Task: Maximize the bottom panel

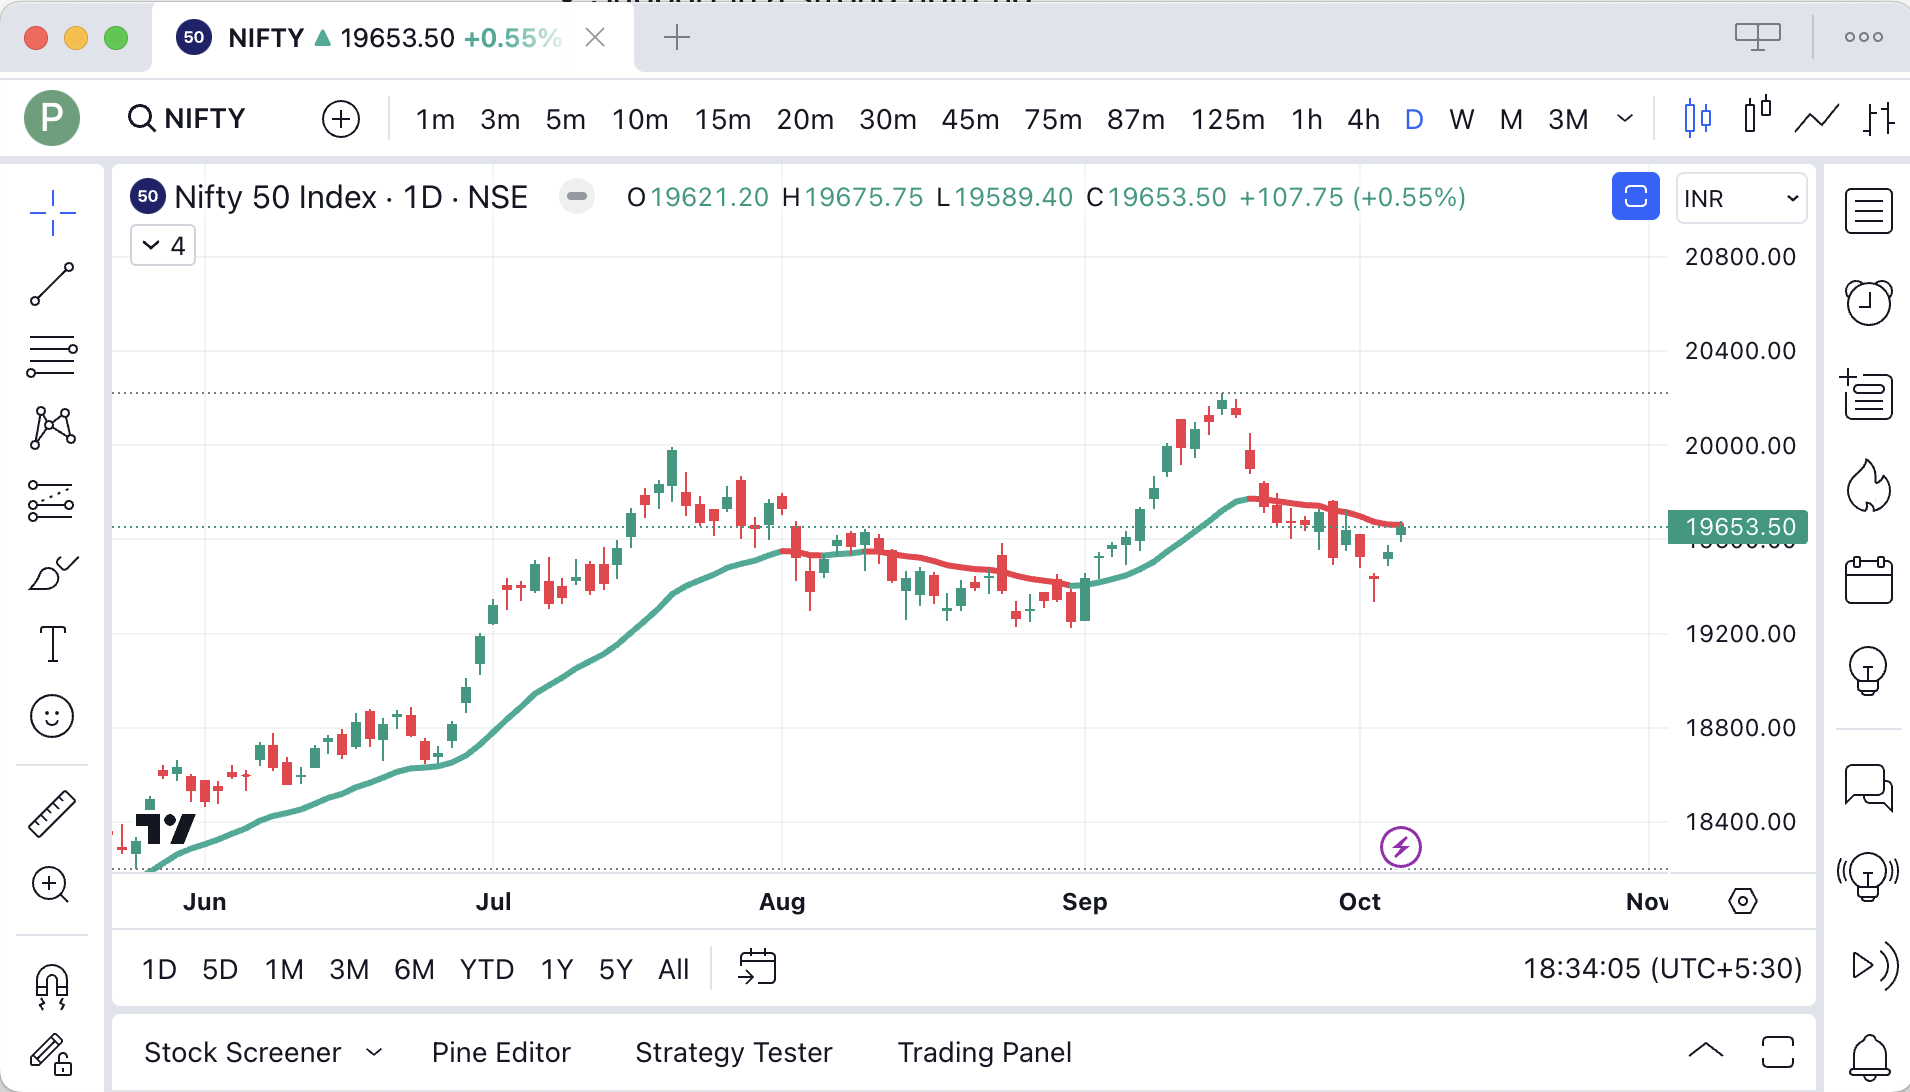Action: pyautogui.click(x=1778, y=1052)
